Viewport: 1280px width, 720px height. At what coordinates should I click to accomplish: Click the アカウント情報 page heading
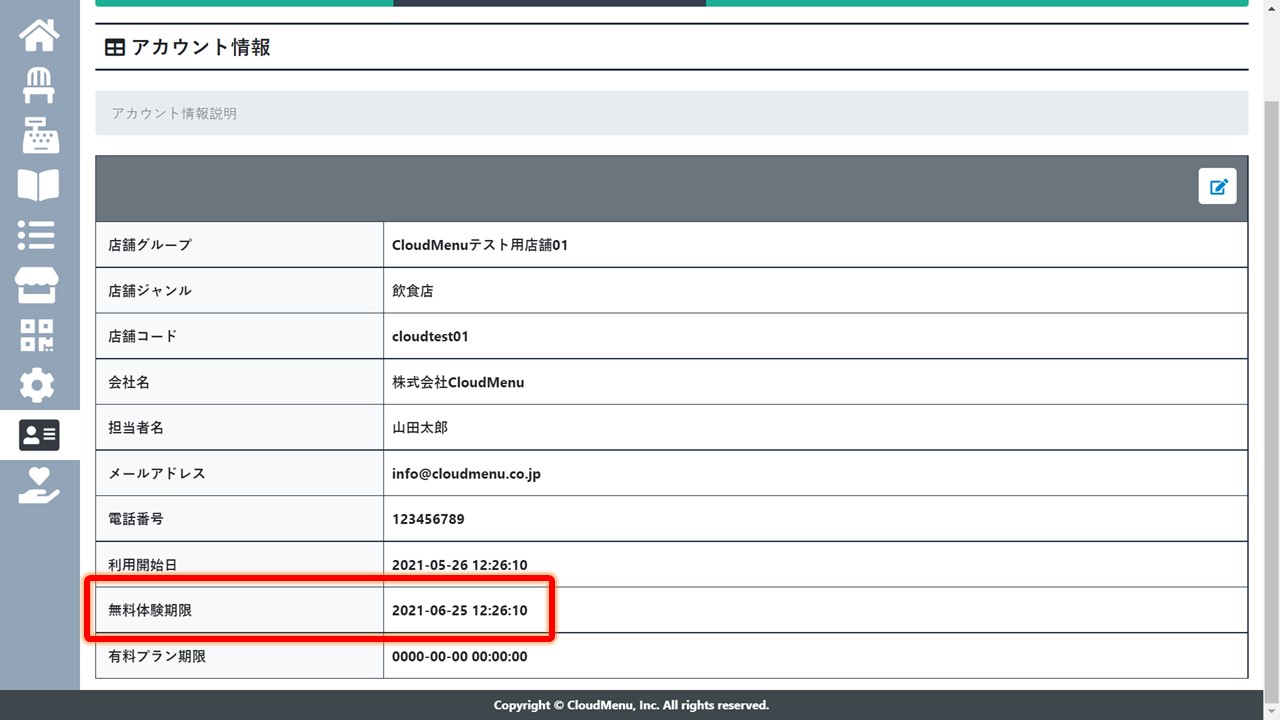pyautogui.click(x=201, y=47)
